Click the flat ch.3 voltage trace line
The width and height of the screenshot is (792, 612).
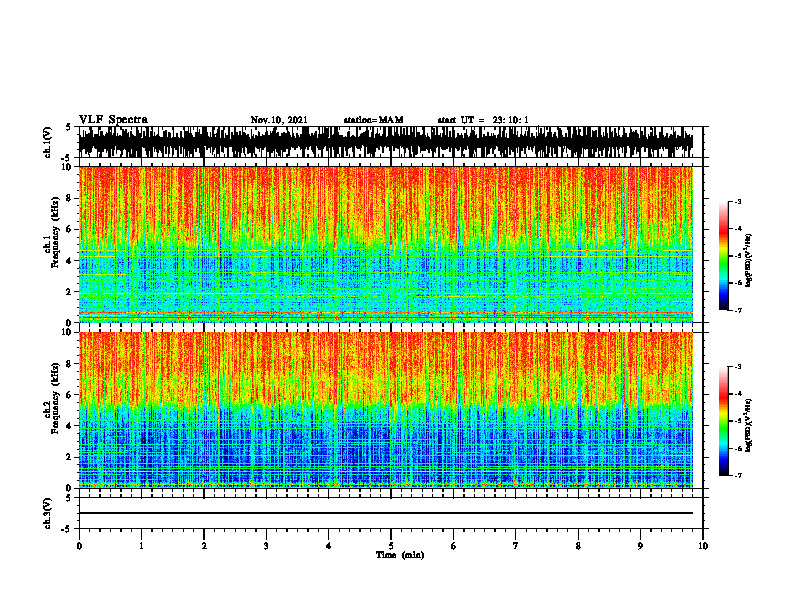tap(386, 513)
